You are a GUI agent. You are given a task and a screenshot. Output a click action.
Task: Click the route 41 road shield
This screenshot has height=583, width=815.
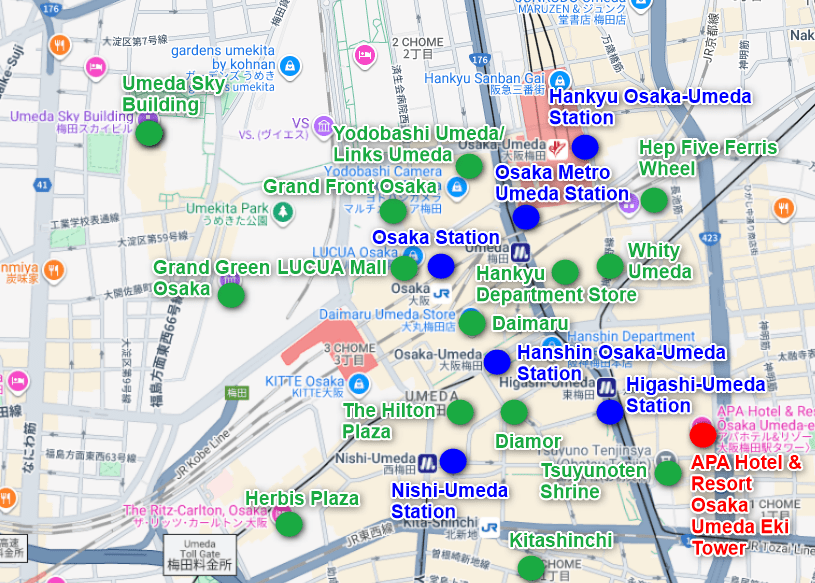[42, 185]
